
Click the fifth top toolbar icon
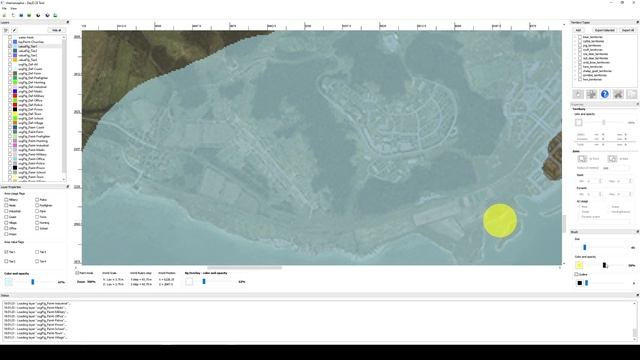38,15
